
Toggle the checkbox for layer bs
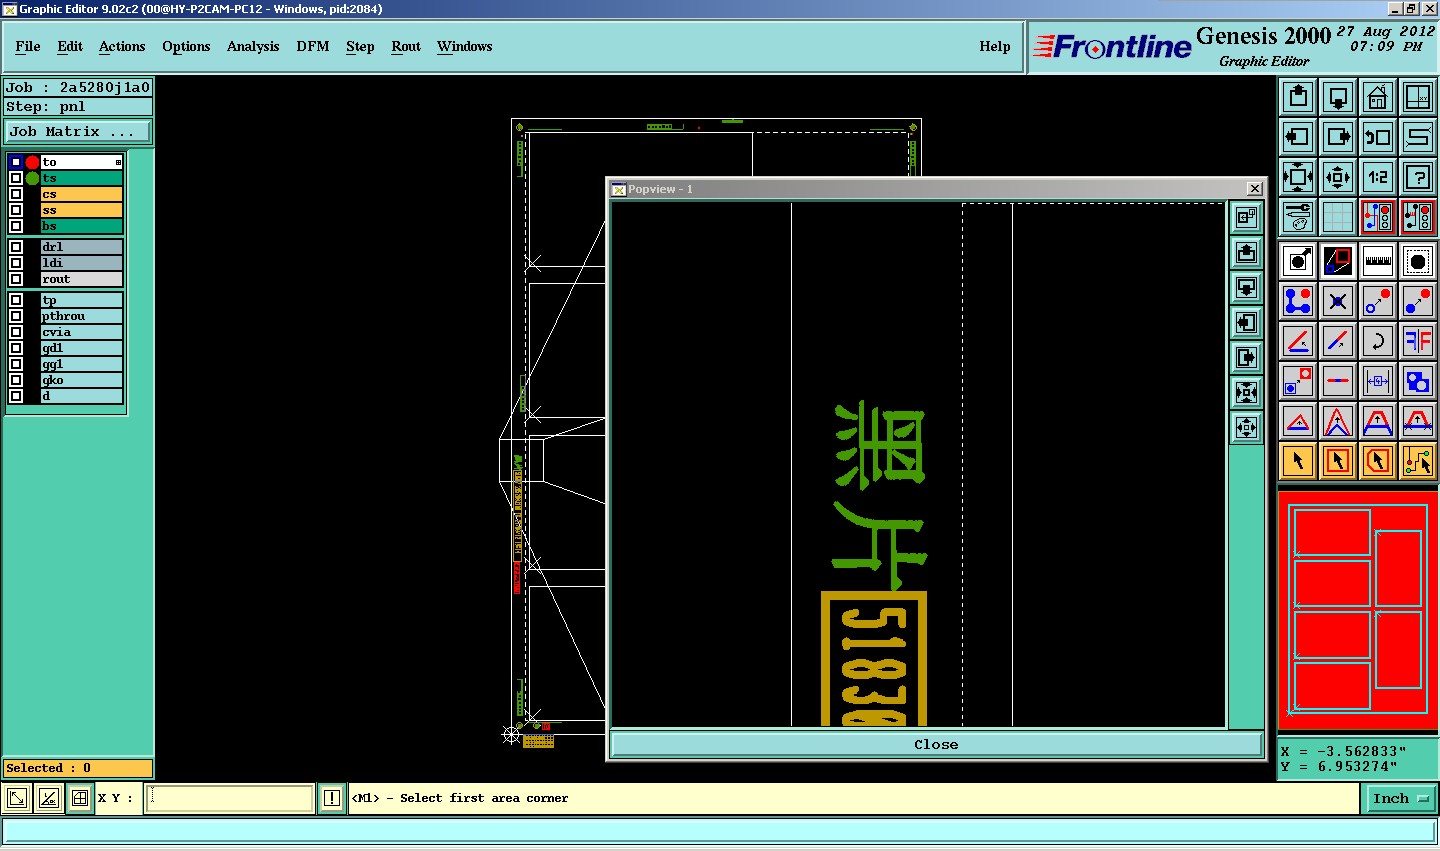(x=16, y=226)
